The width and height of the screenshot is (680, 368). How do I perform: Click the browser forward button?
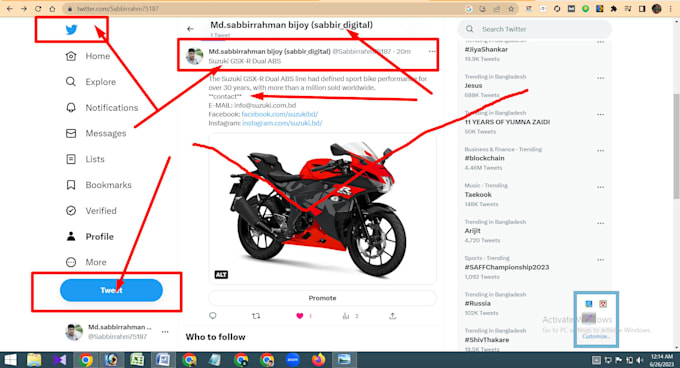click(23, 9)
